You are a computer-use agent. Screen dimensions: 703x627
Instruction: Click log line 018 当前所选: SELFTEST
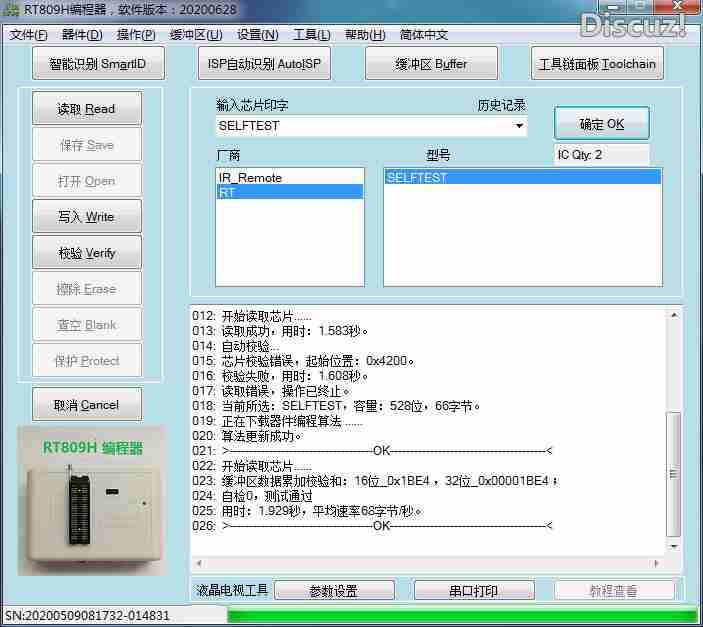click(336, 406)
